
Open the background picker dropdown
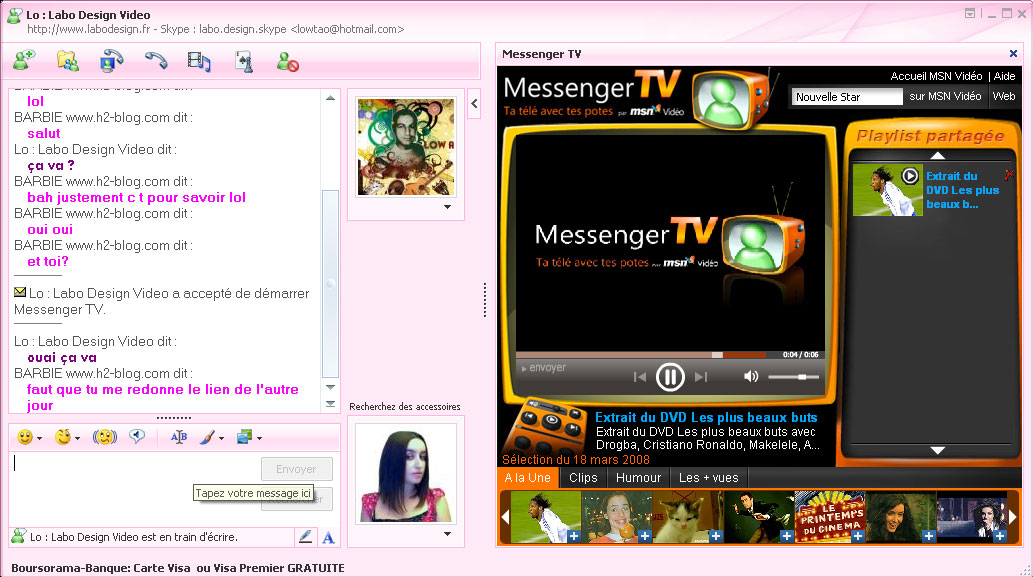(x=259, y=438)
